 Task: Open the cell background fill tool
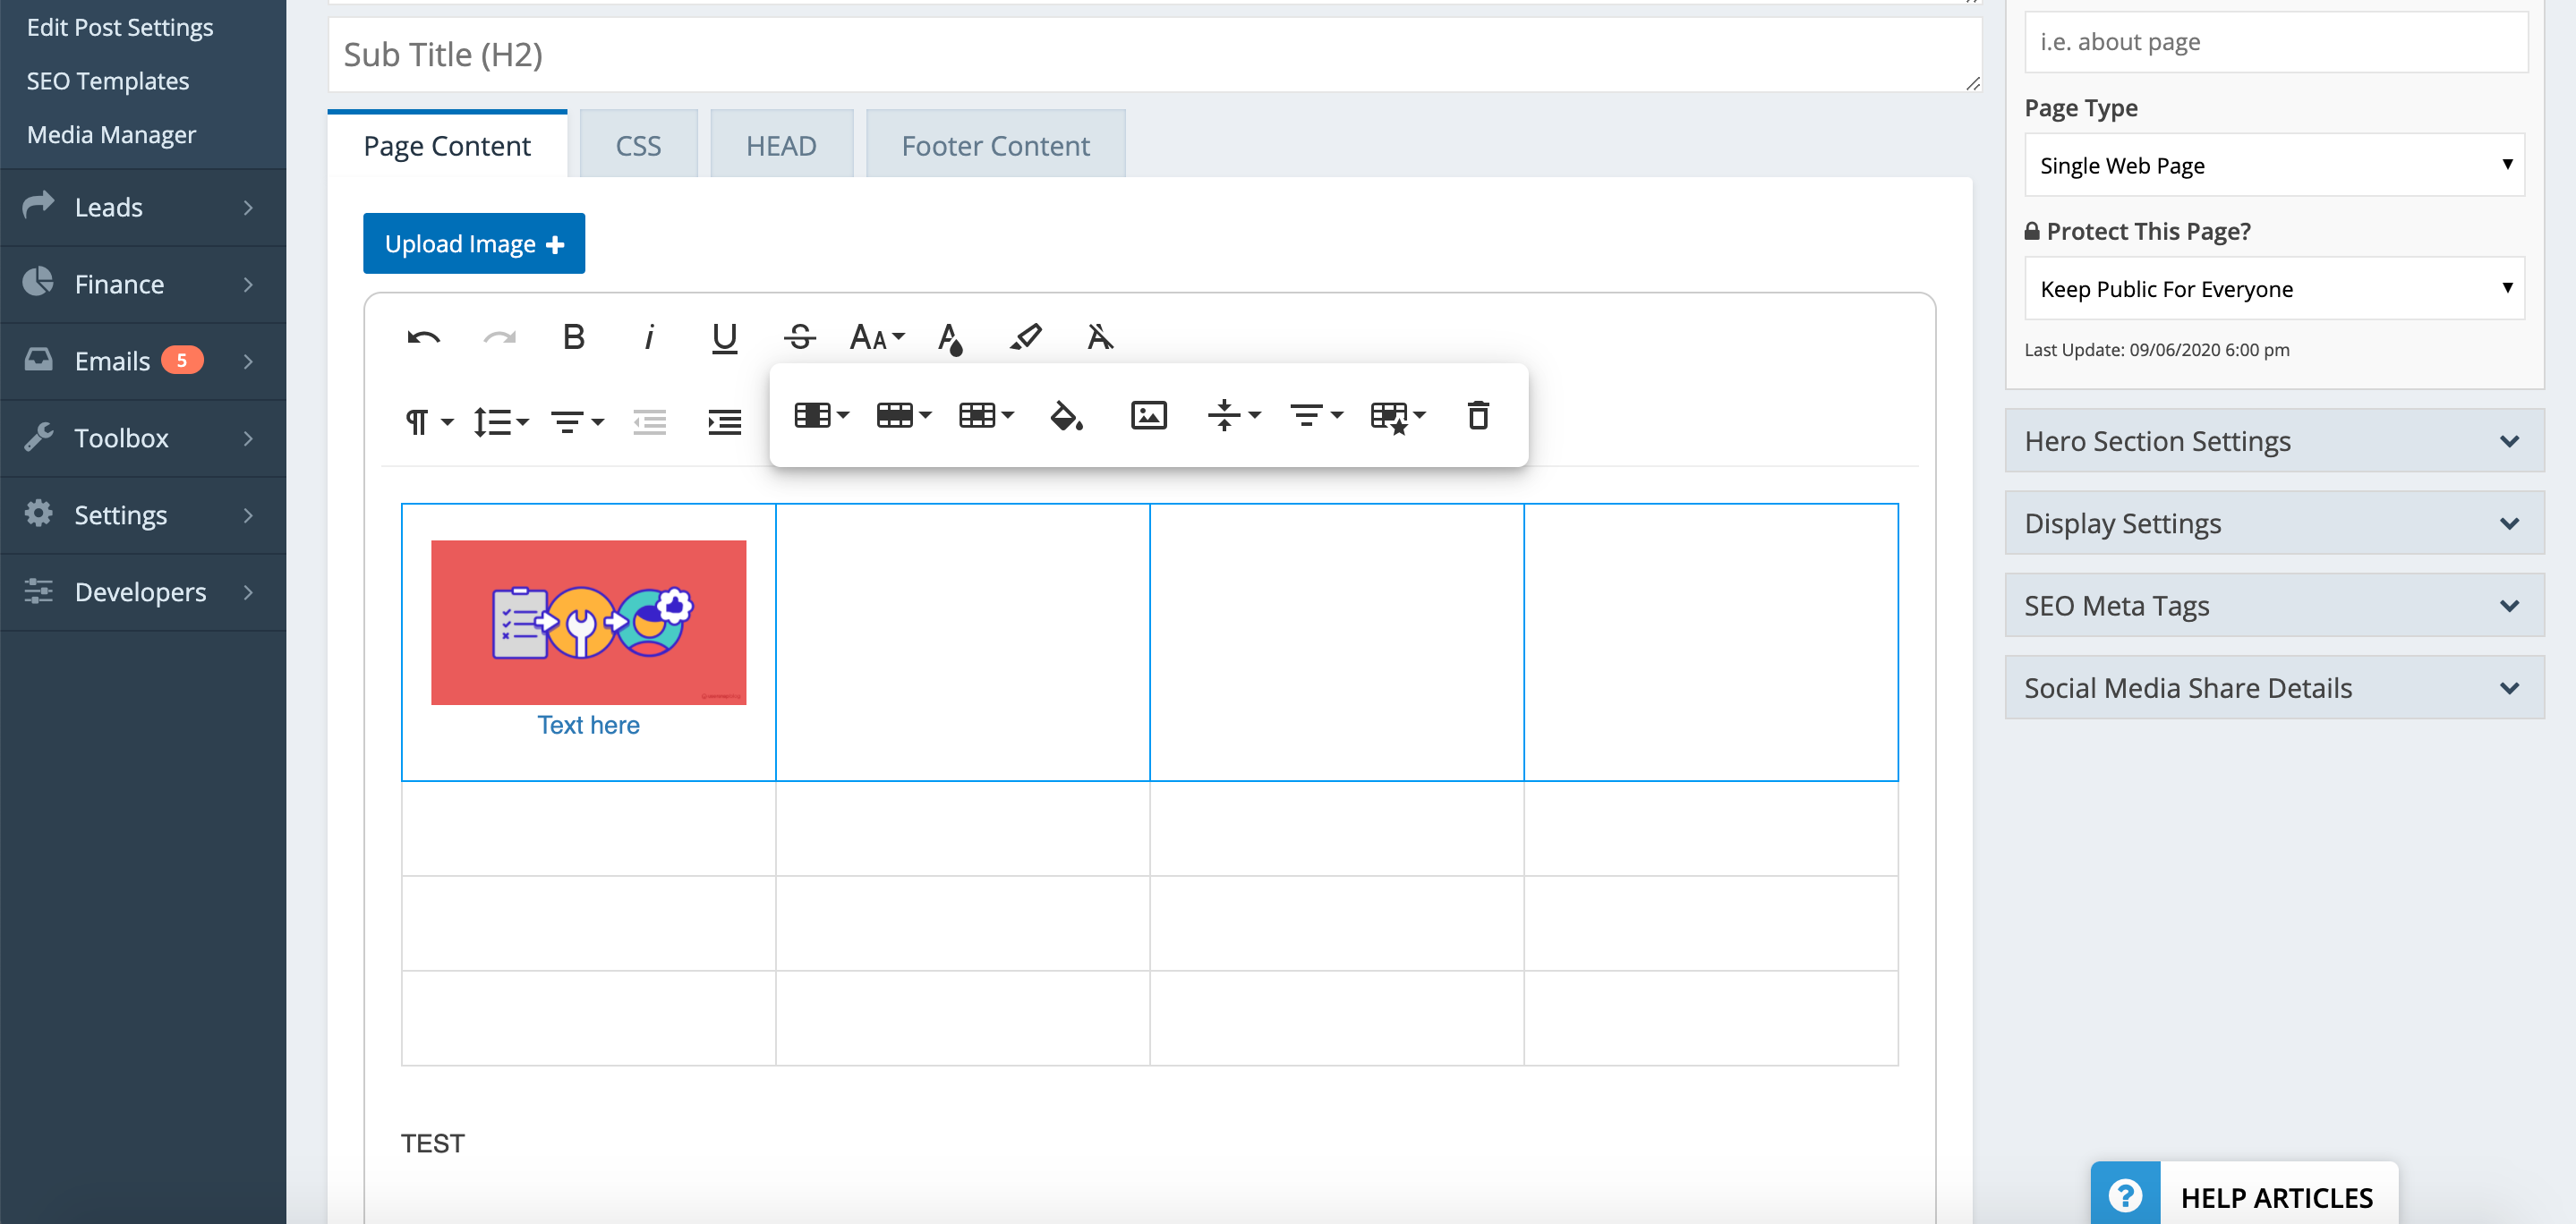pos(1065,415)
